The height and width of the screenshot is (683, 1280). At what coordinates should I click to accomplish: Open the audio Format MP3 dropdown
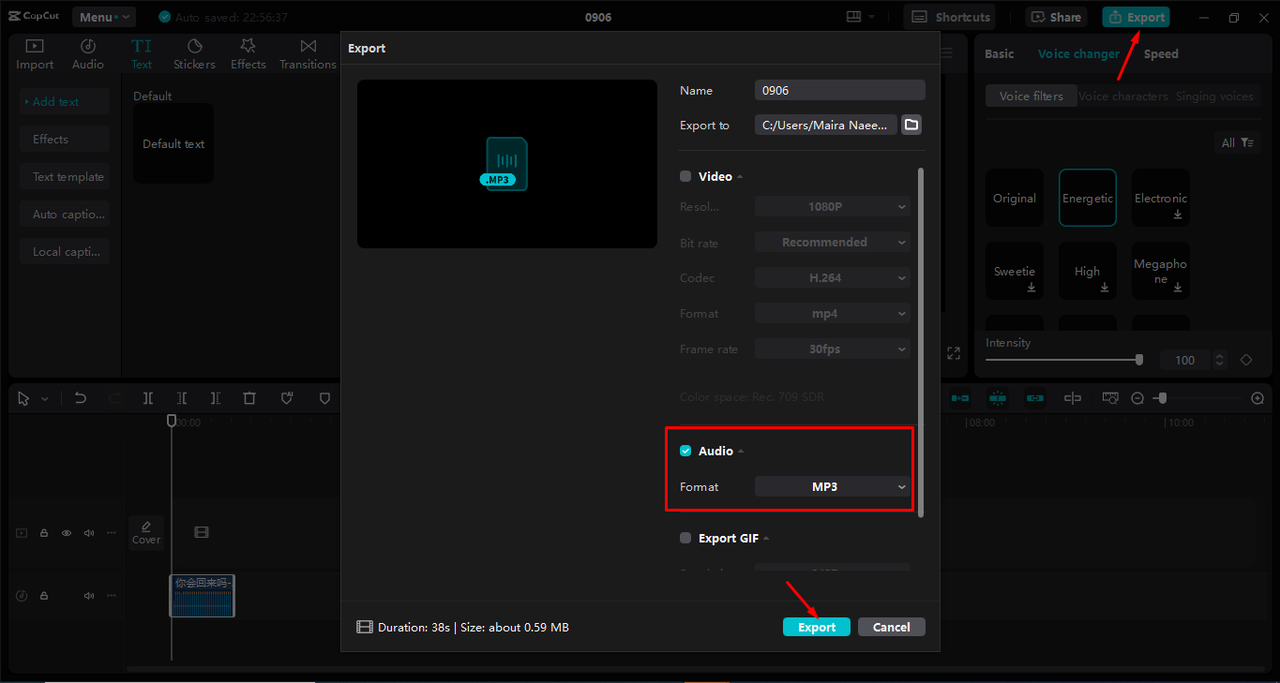pyautogui.click(x=832, y=487)
